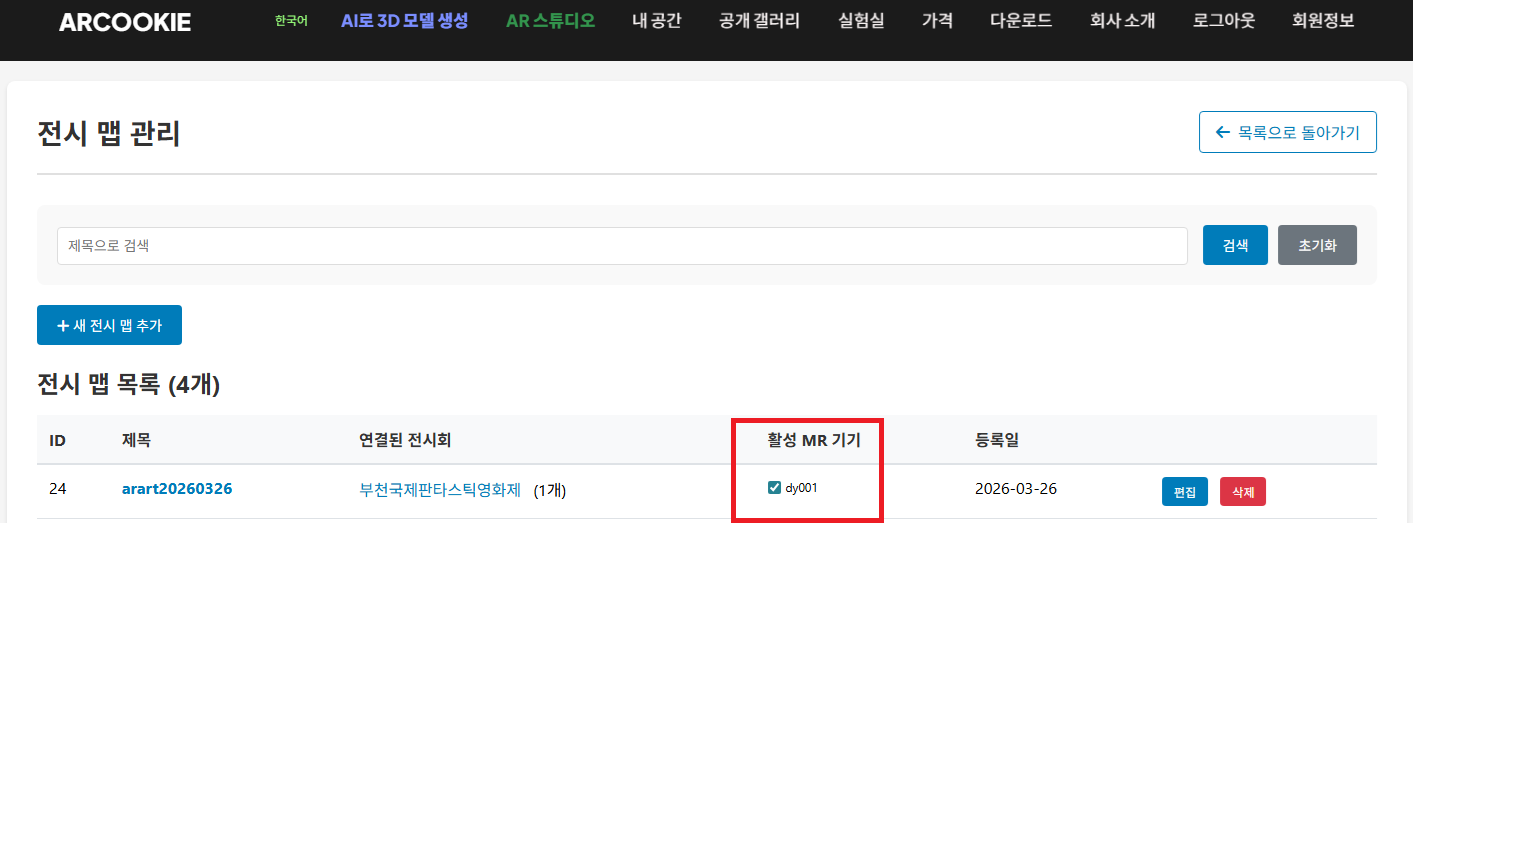Open the arart20260326 exhibition map link
The image size is (1536, 864).
pos(177,489)
